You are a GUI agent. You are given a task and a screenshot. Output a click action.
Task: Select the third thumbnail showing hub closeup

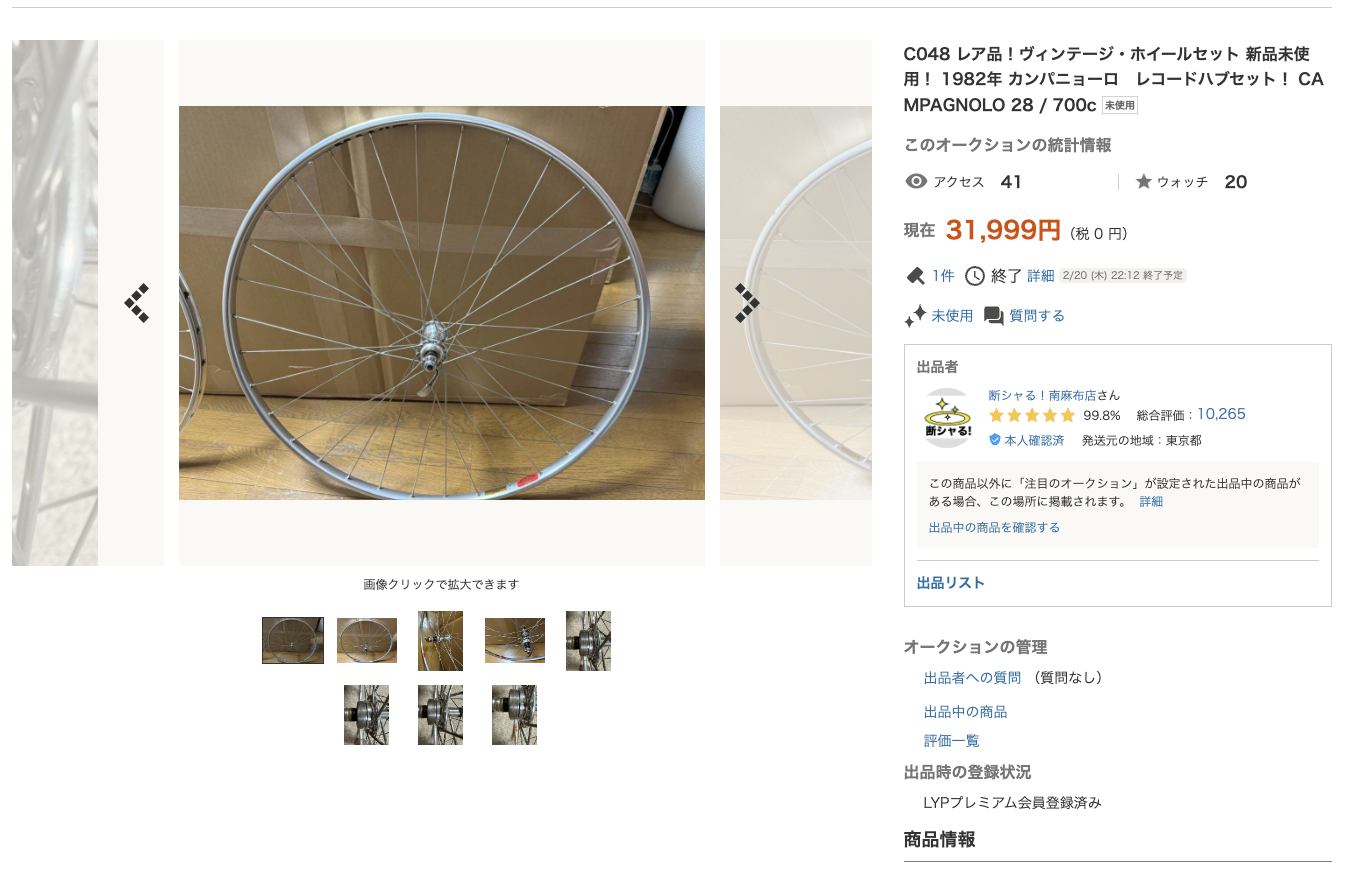coord(440,641)
